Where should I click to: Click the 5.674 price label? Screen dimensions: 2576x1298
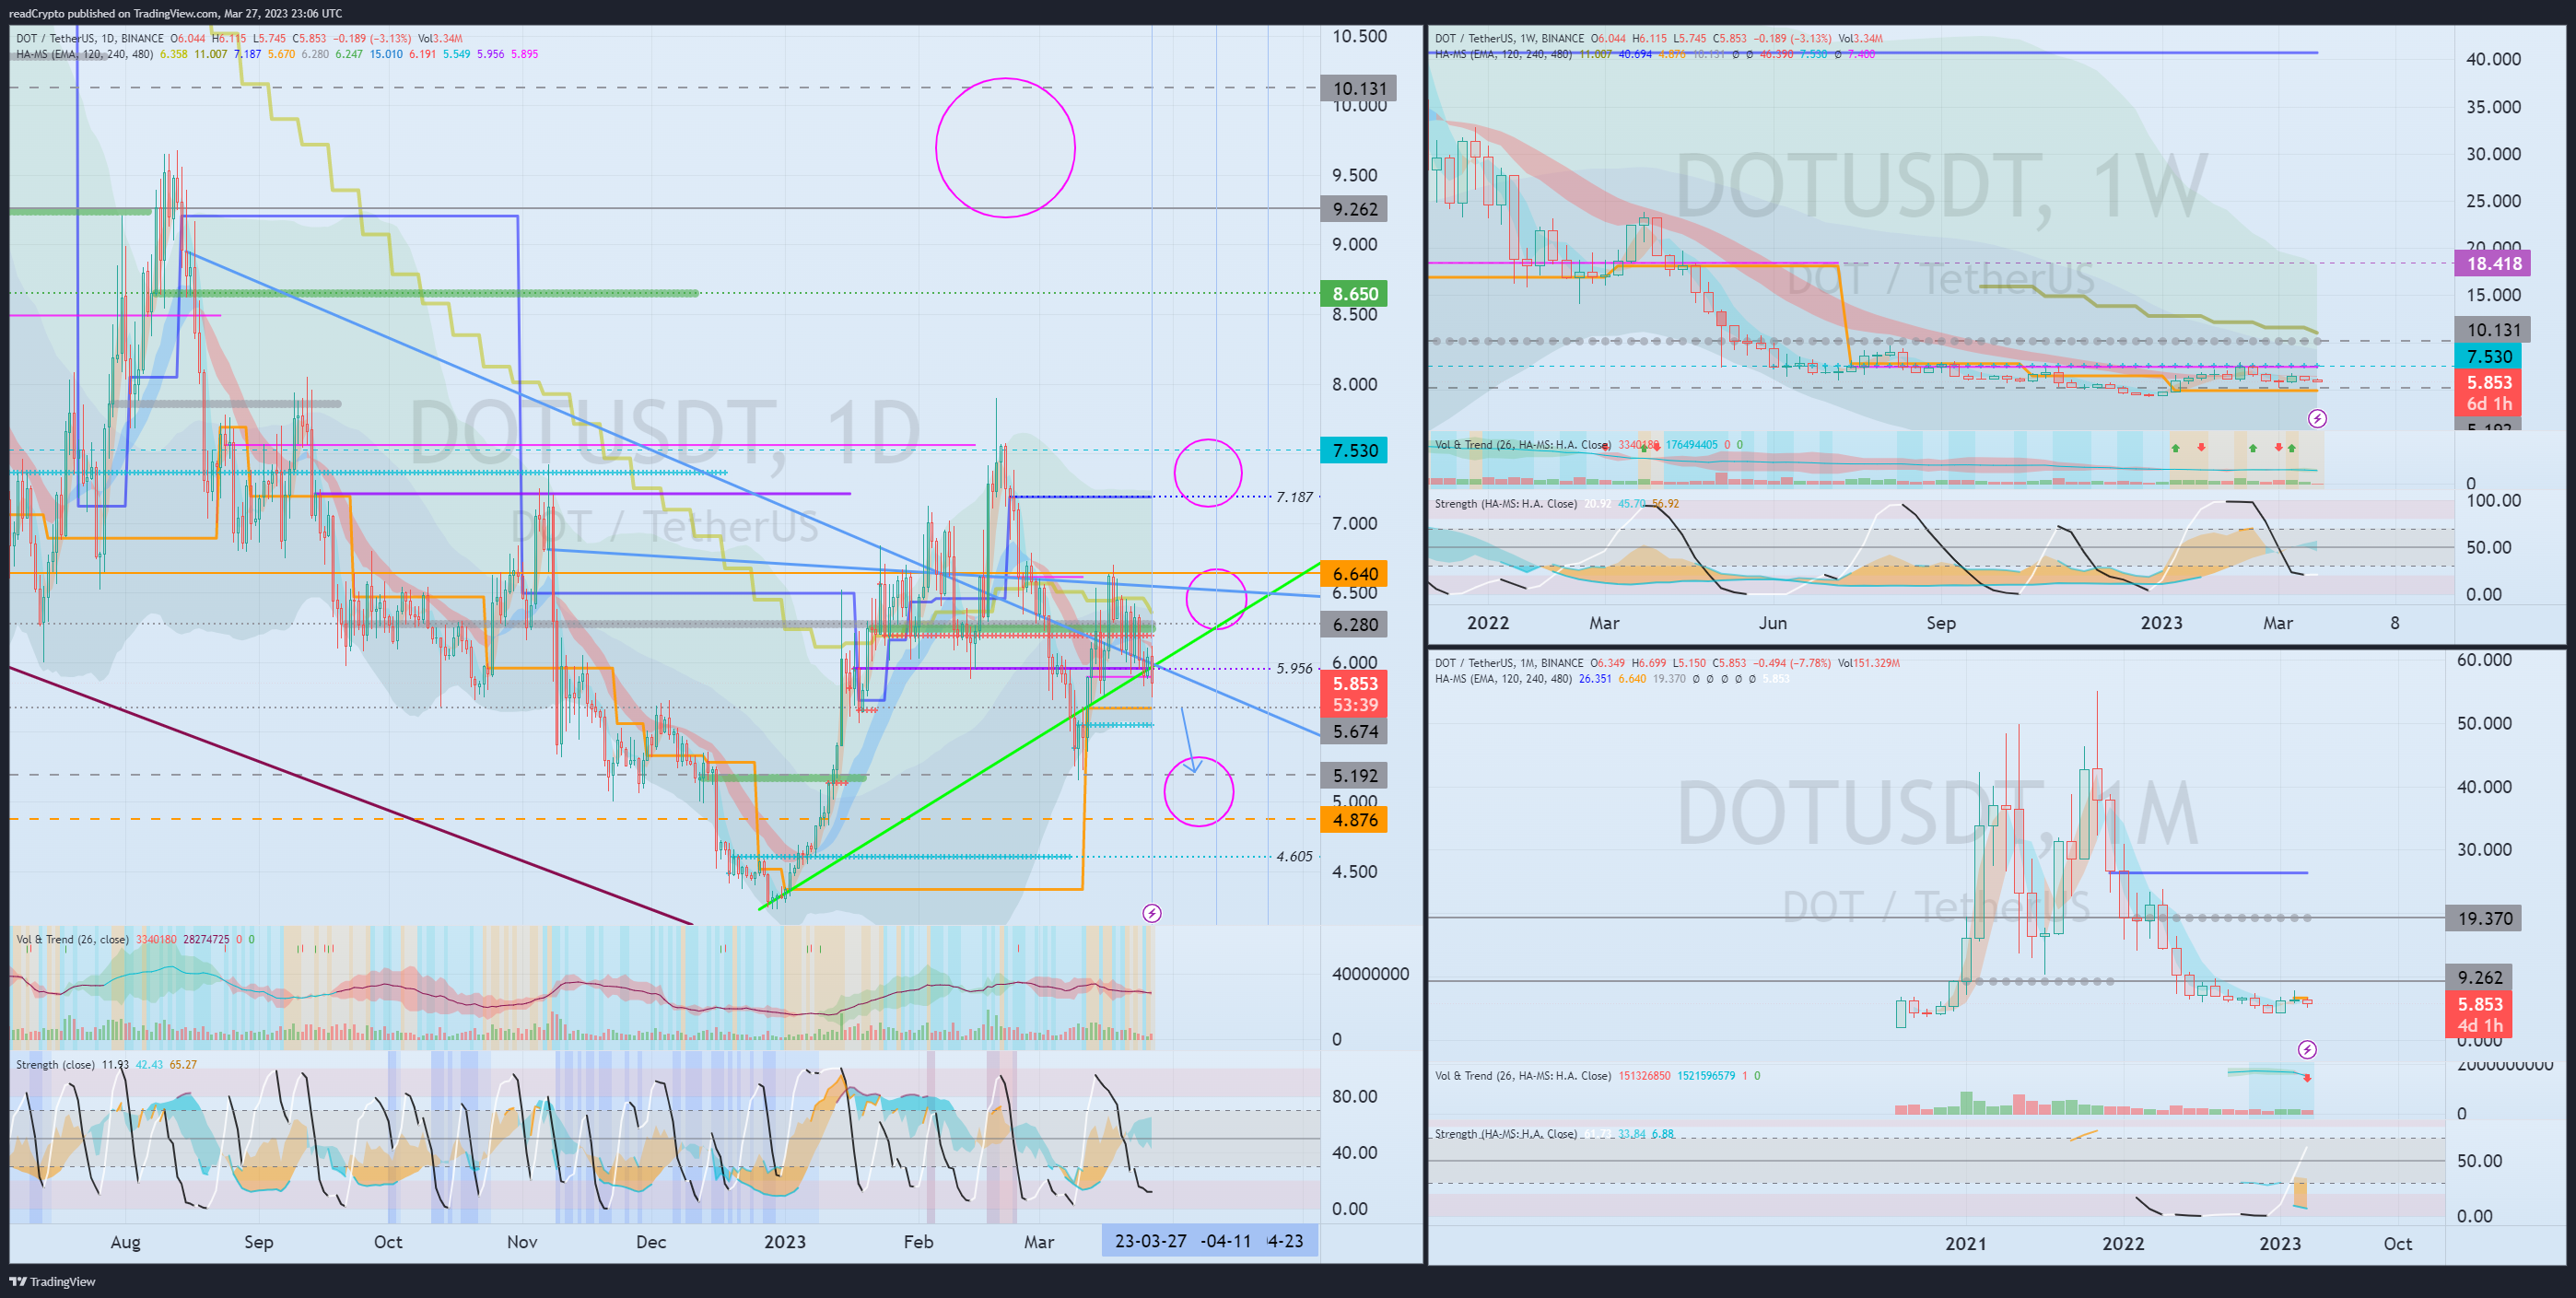click(1354, 732)
